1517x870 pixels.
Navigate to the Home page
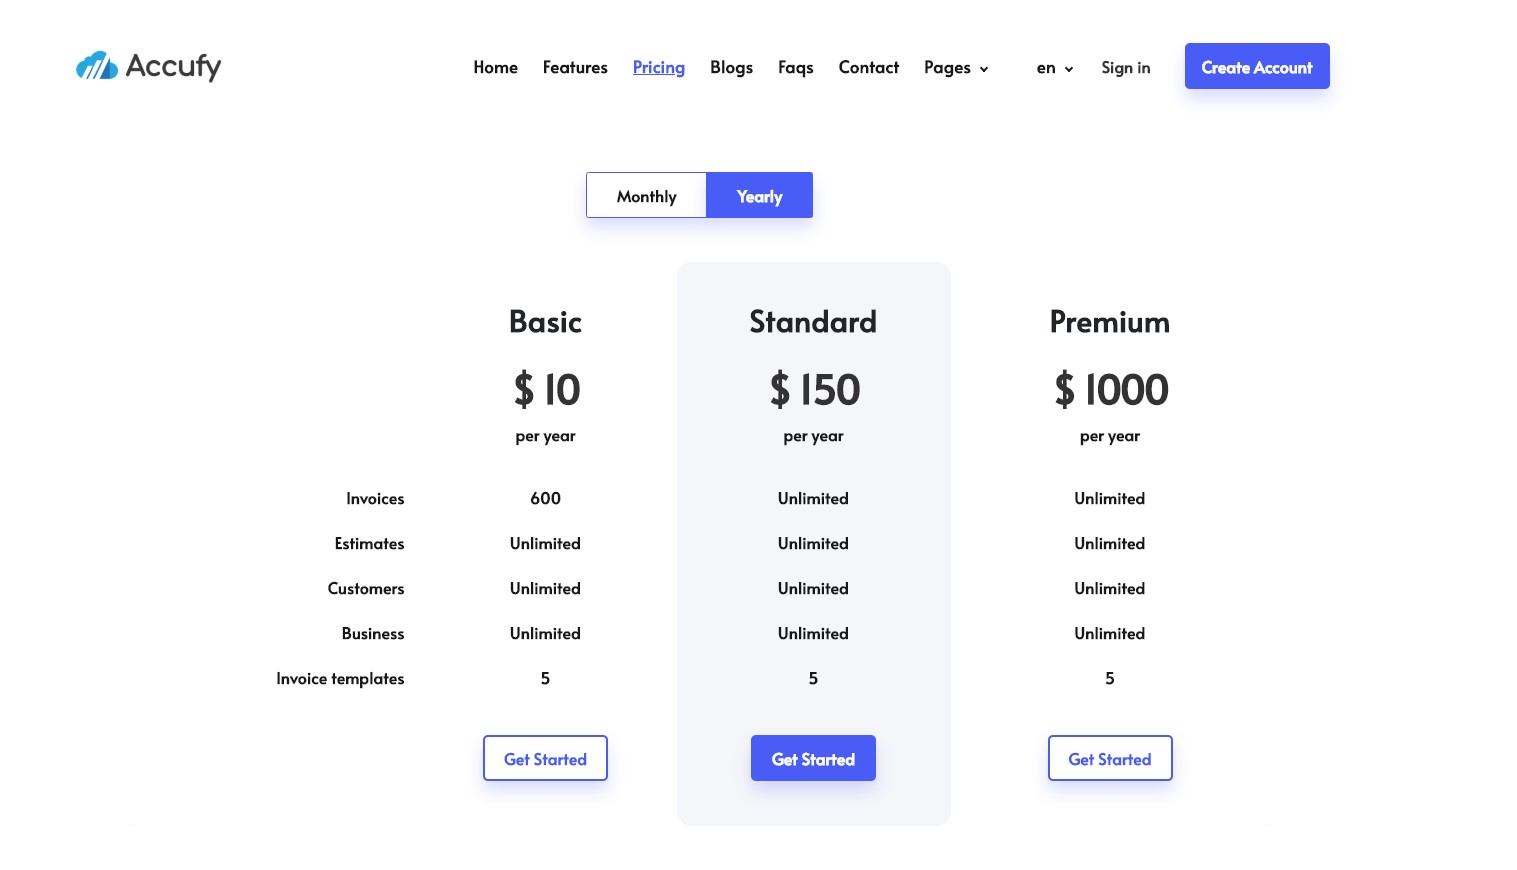click(x=495, y=67)
